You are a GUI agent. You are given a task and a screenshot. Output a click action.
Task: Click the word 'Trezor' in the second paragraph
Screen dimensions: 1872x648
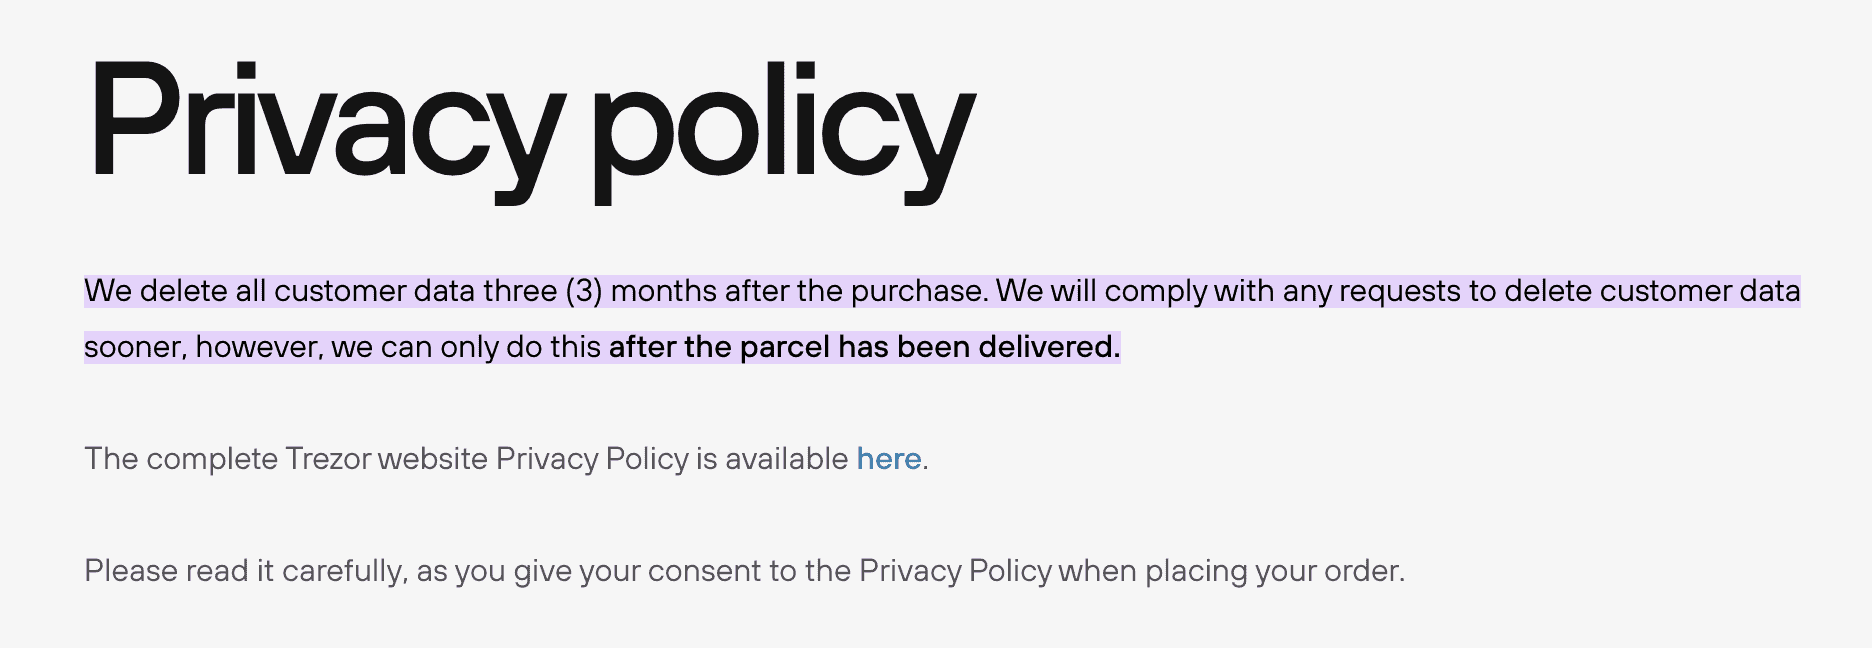328,459
